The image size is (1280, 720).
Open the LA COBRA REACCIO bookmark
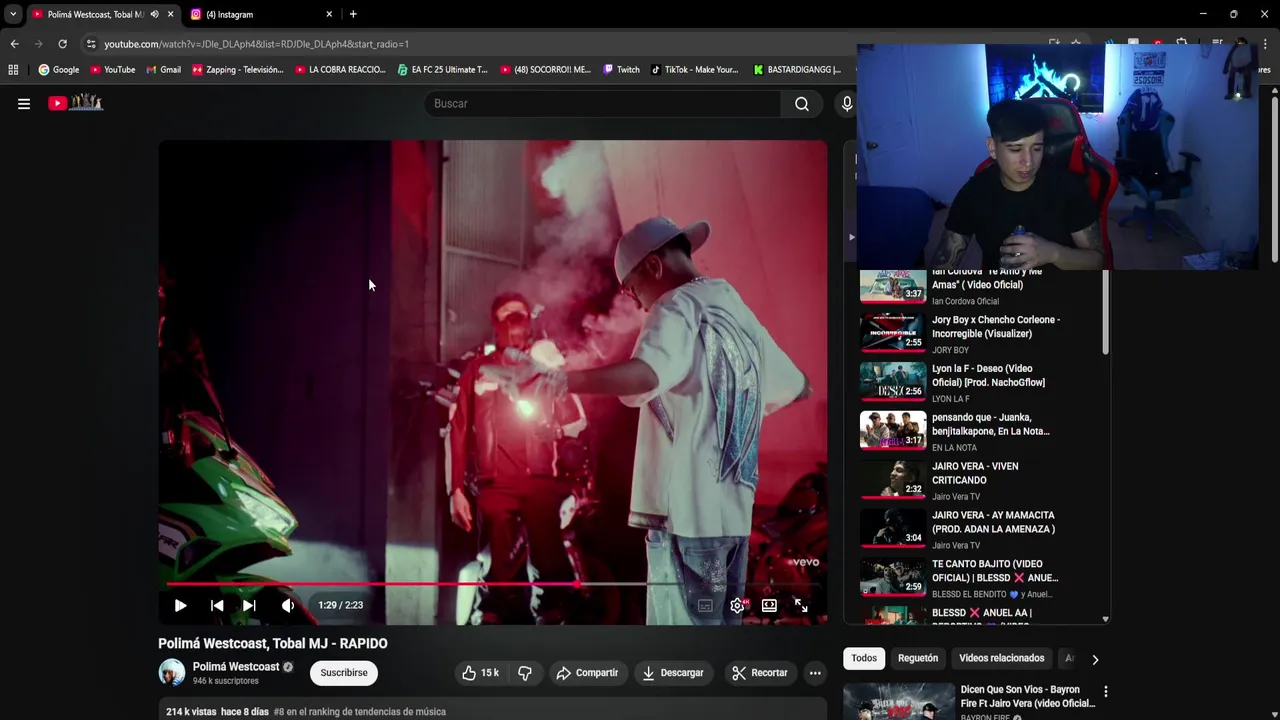click(339, 70)
